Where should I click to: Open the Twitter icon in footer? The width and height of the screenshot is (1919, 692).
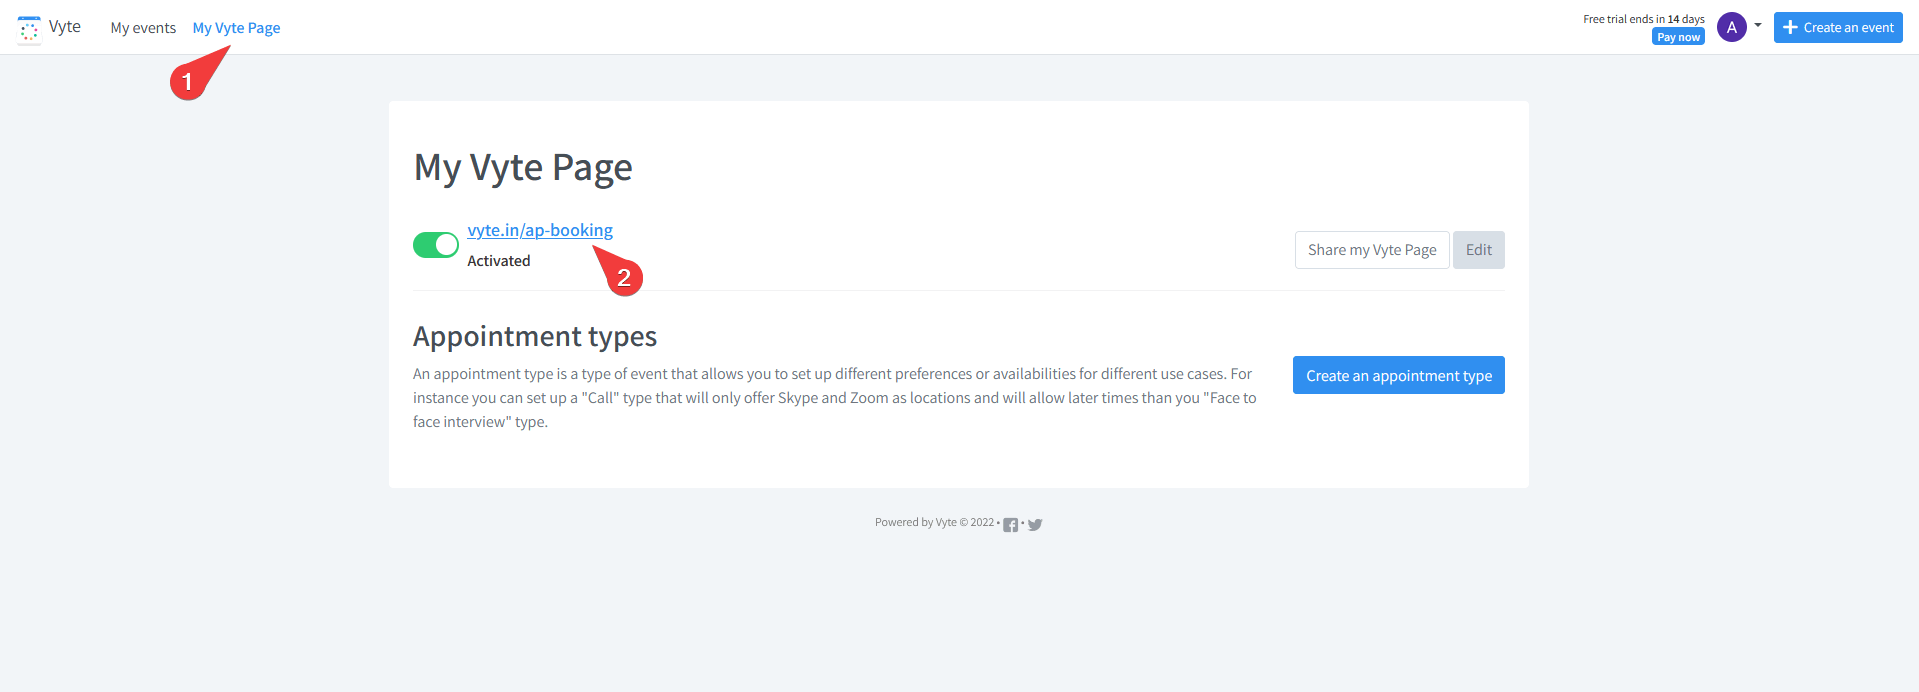(1035, 525)
